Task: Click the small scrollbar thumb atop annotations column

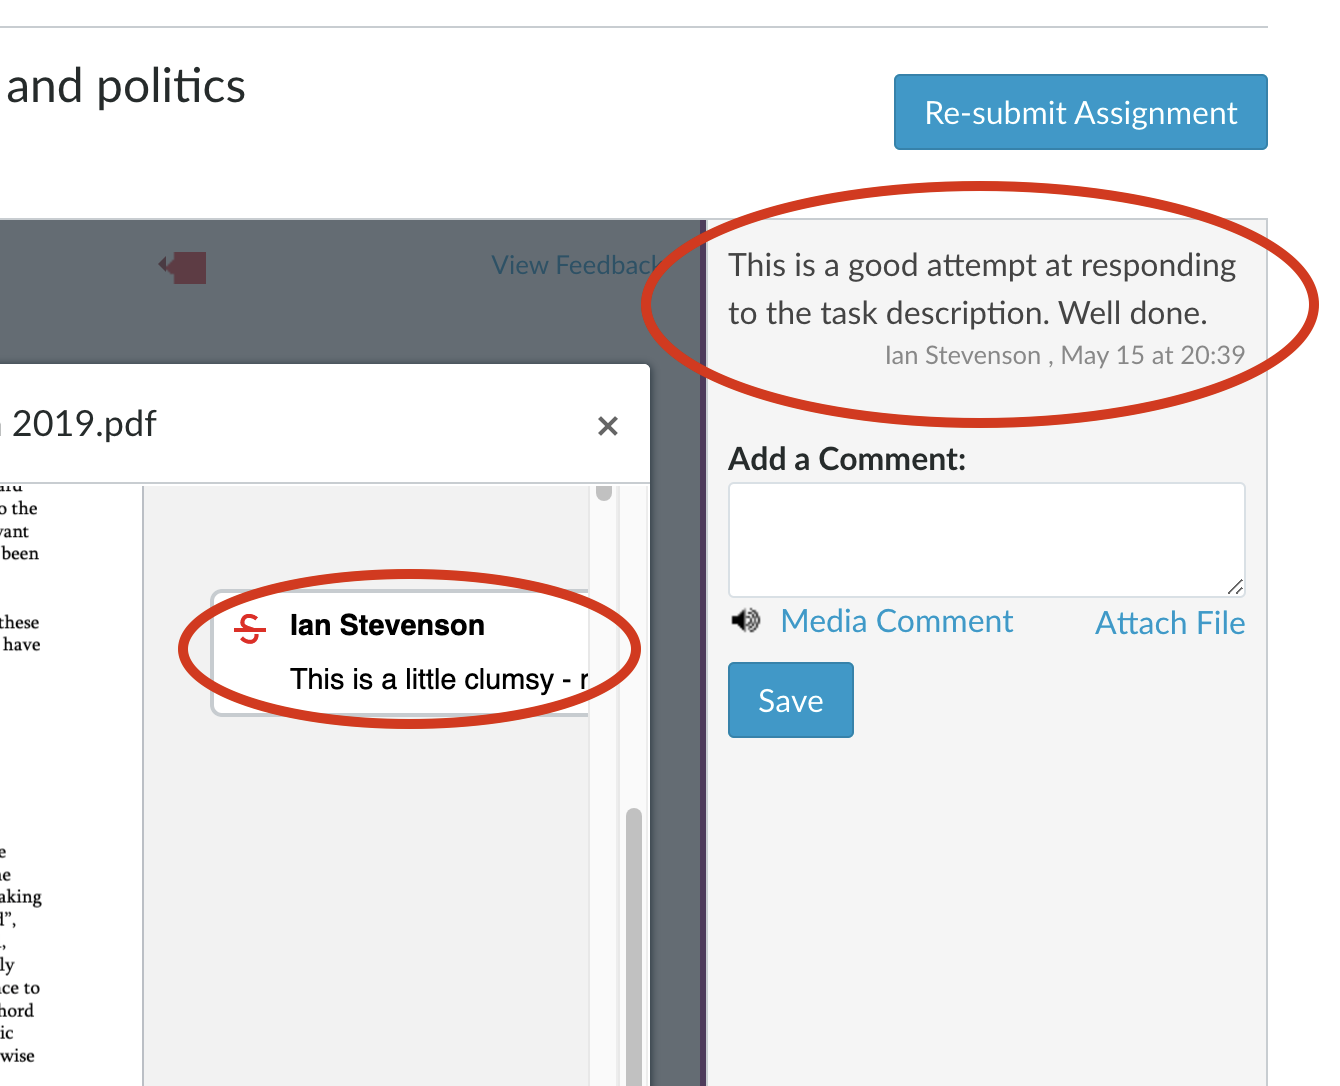Action: click(603, 492)
